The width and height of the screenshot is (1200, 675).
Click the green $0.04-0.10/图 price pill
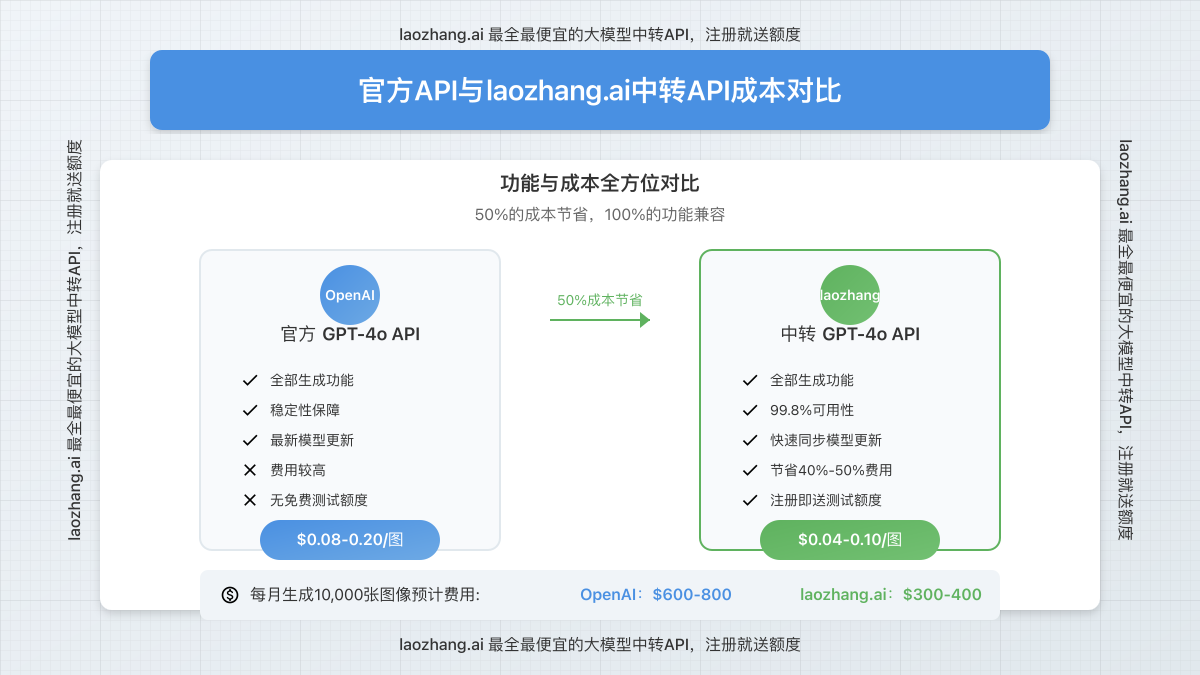coord(850,539)
